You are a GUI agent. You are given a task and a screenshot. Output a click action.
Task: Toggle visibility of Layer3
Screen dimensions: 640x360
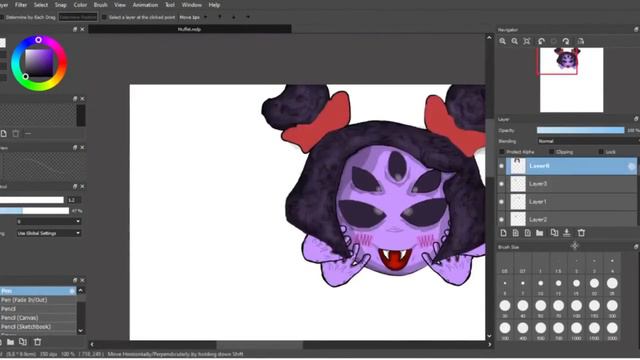(501, 184)
